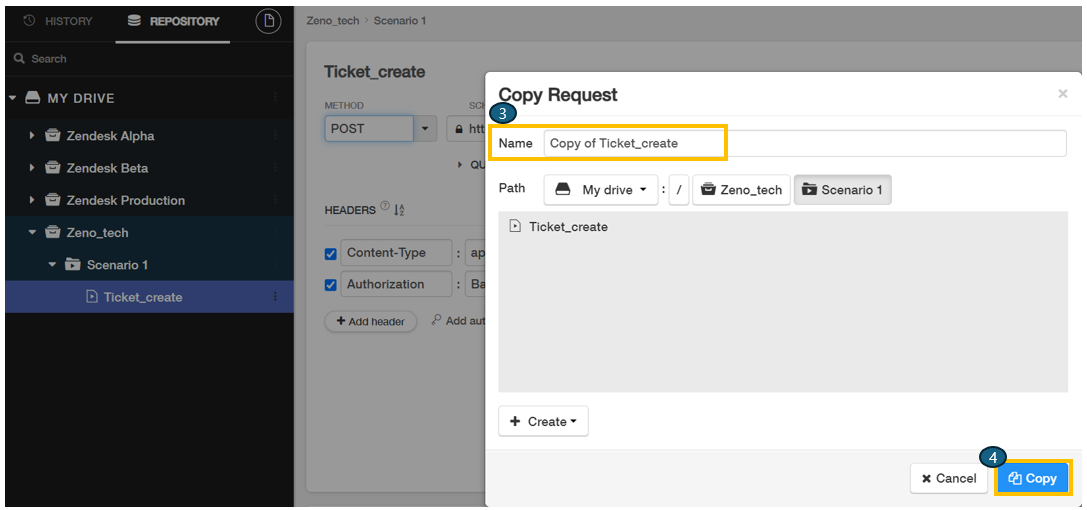Expand the Zendesk Production project
1087x510 pixels.
coord(32,200)
